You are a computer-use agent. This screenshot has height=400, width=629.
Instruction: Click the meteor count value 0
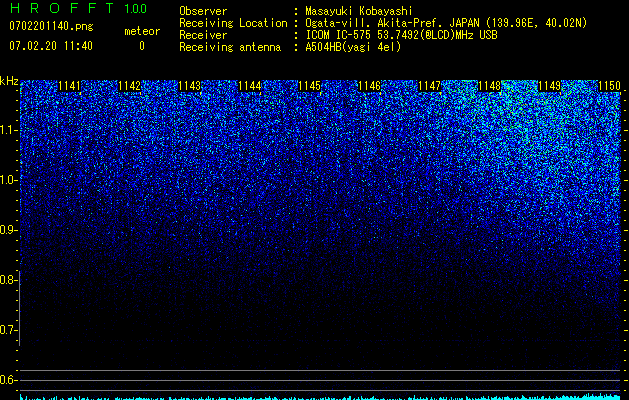click(x=142, y=46)
